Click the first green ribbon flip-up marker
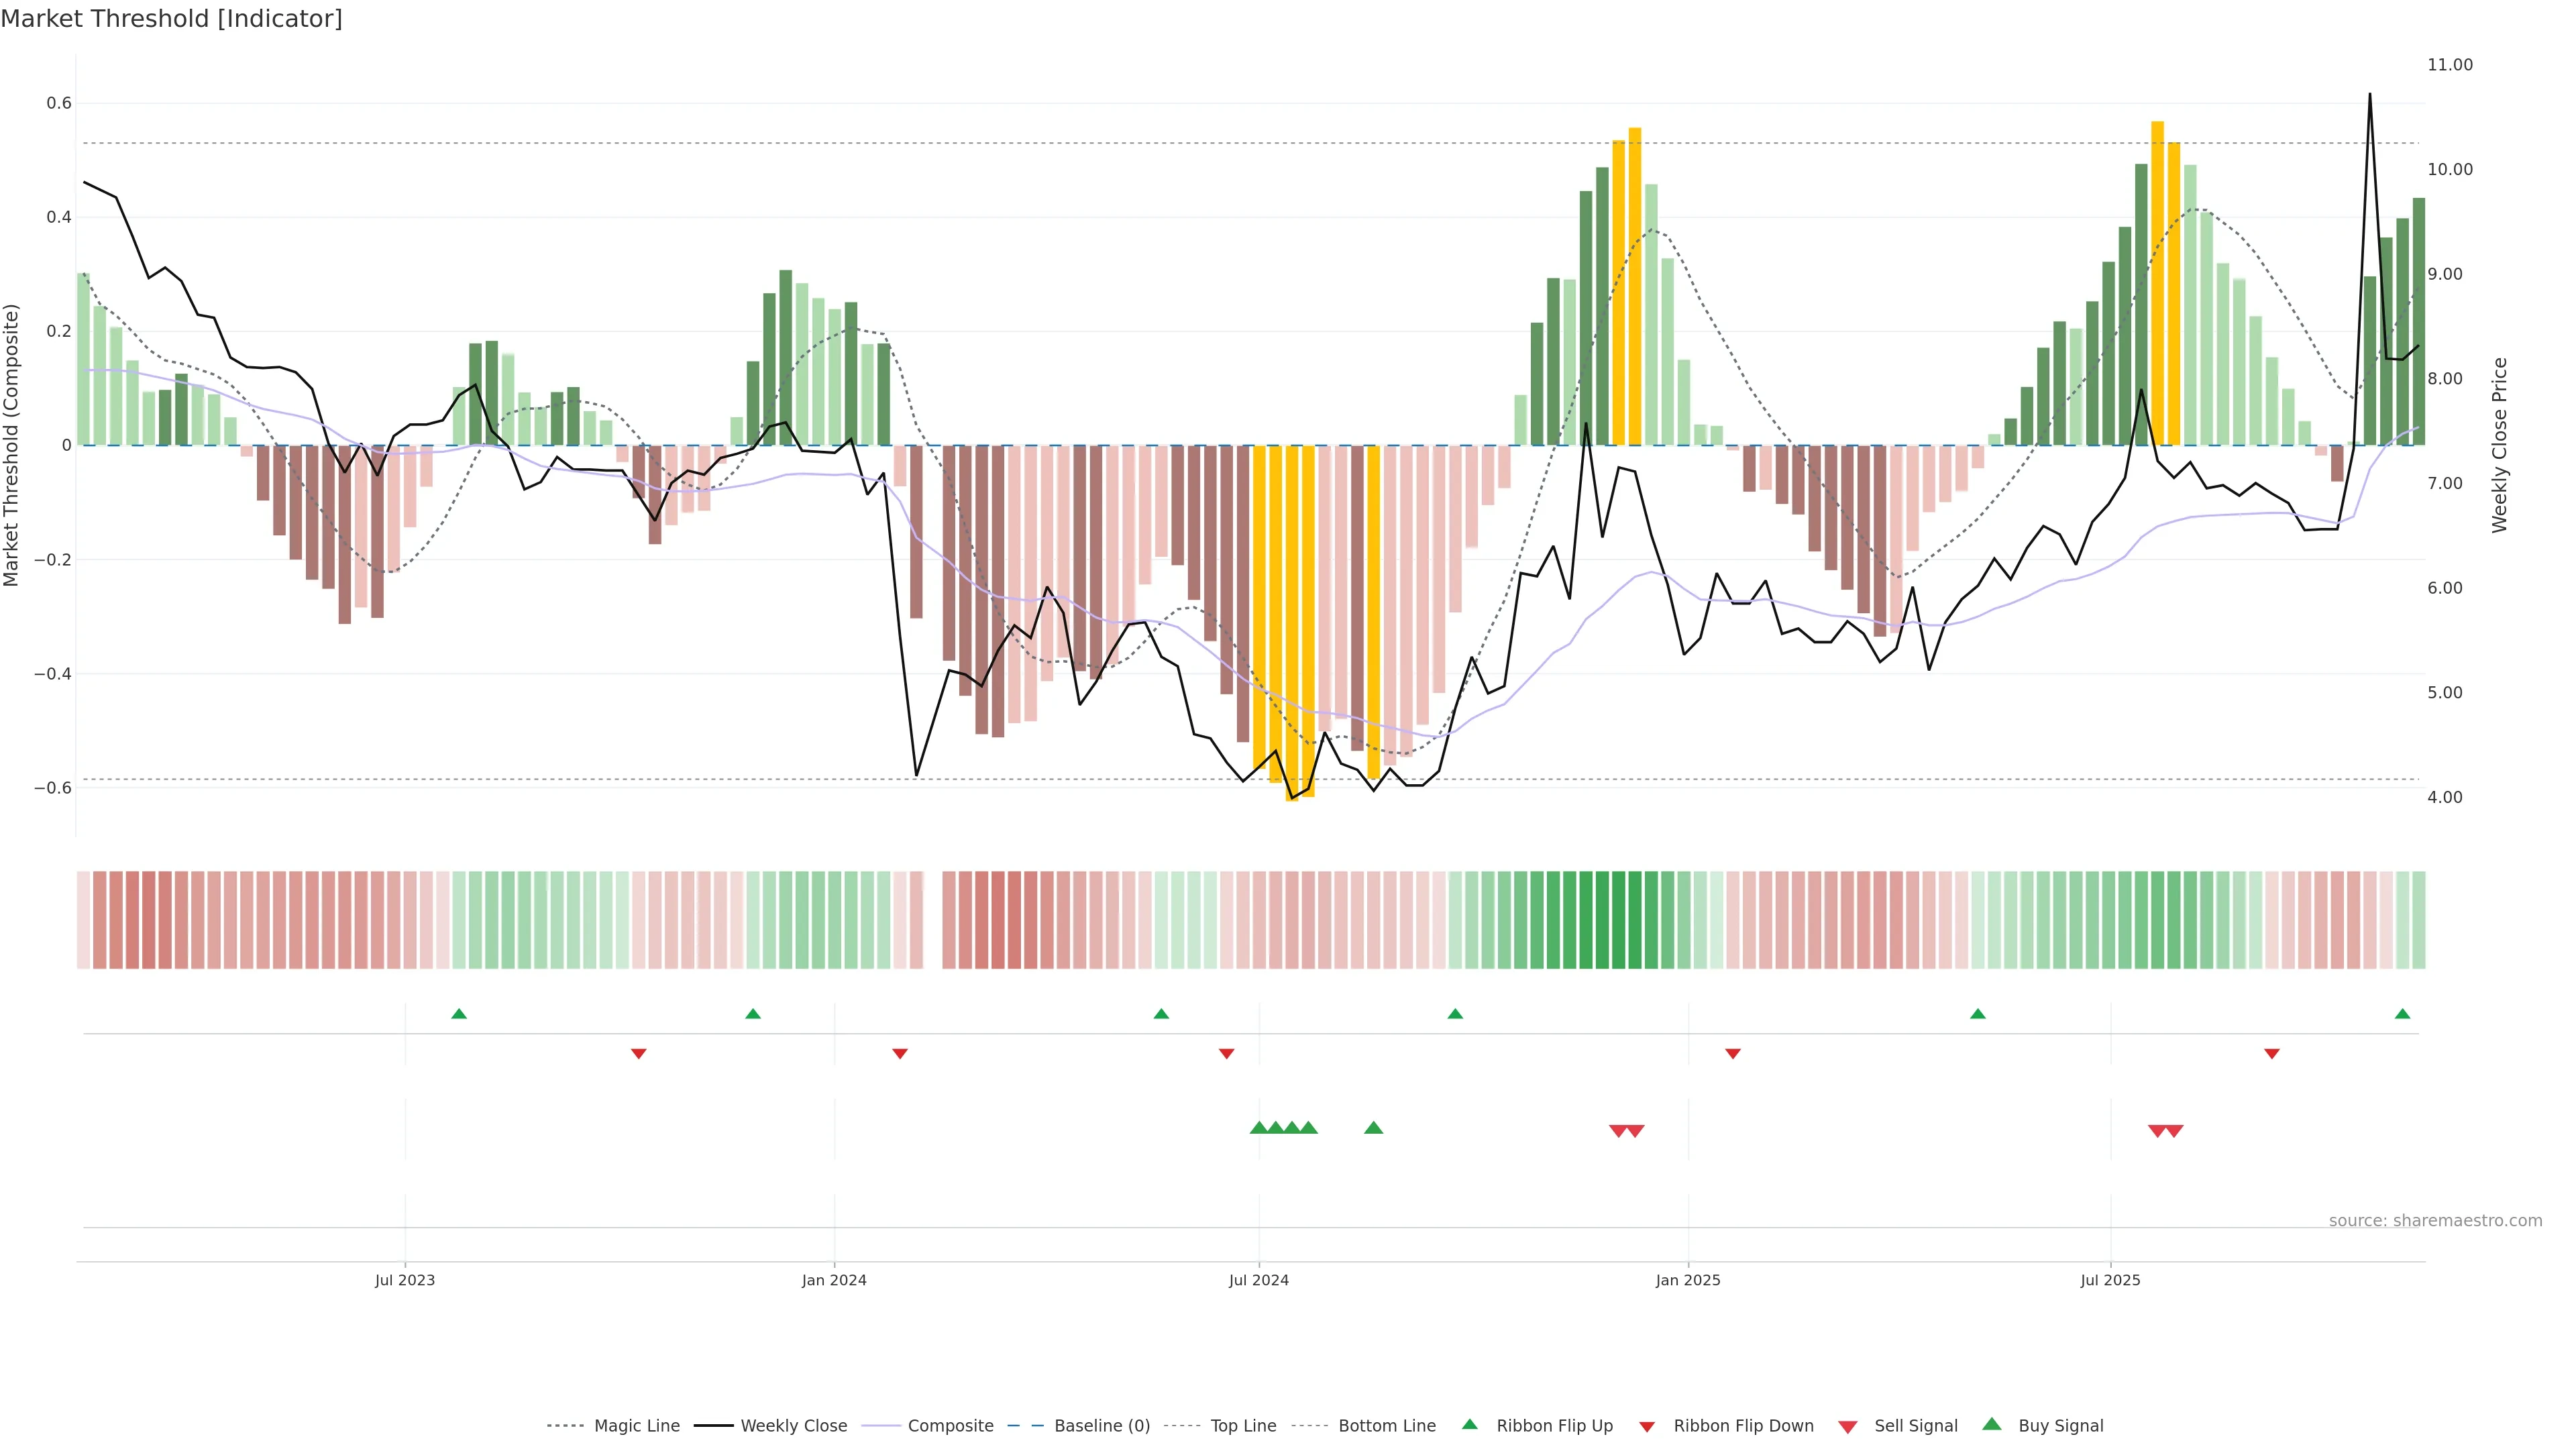The image size is (2576, 1449). coord(459,1014)
